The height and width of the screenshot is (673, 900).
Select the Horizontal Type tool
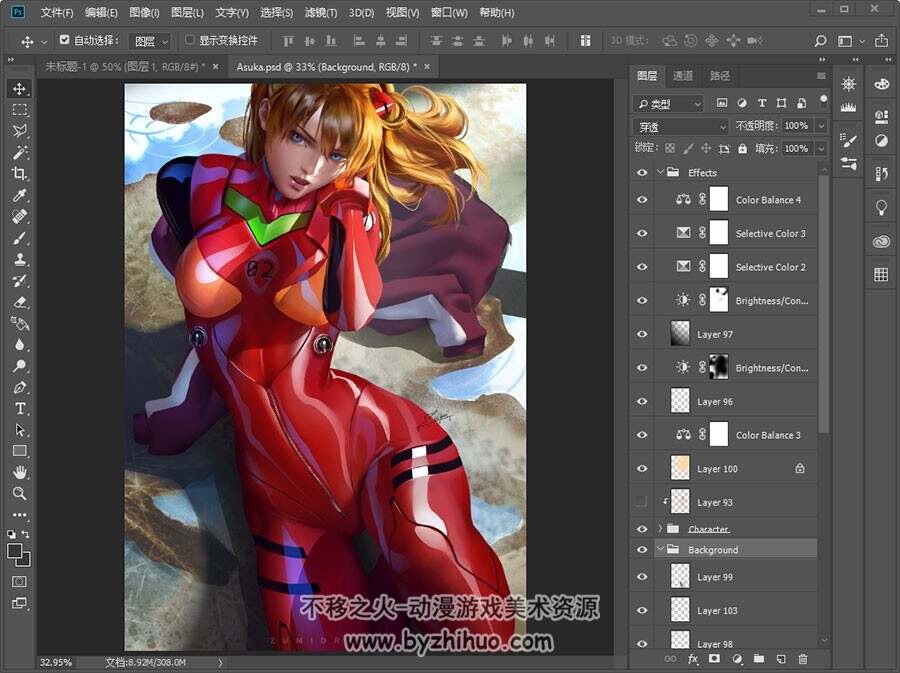20,409
